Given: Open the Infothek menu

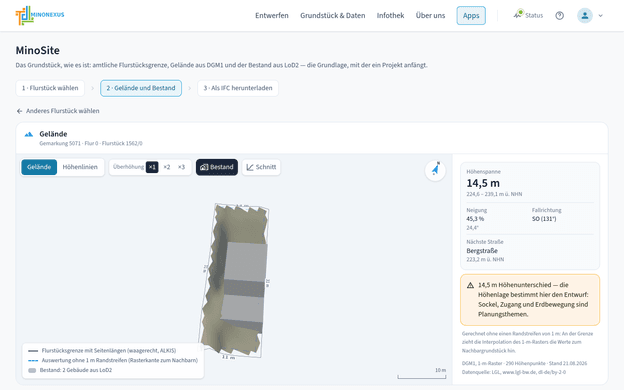Looking at the screenshot, I should [x=390, y=16].
